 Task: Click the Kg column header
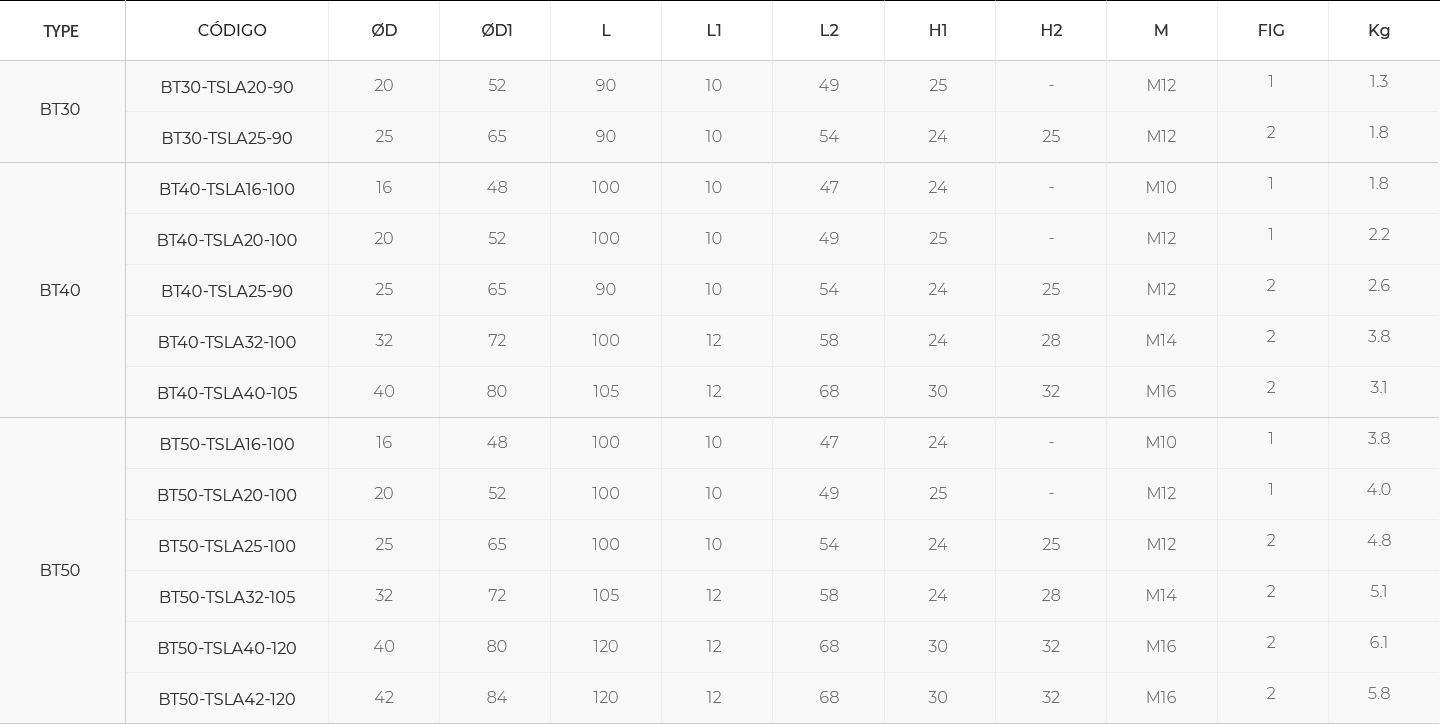1379,30
